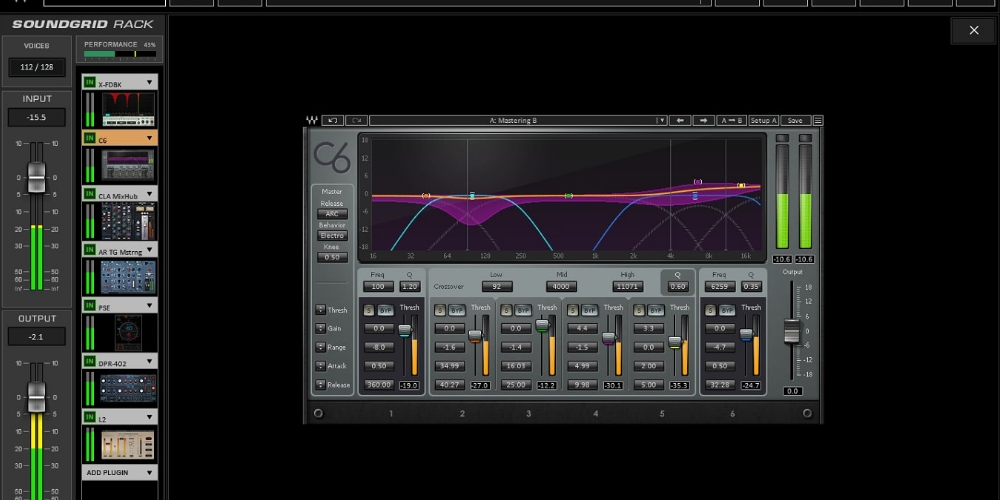Screen dimensions: 1000x500
Task: Click the C6 Output fader handle
Action: click(792, 331)
